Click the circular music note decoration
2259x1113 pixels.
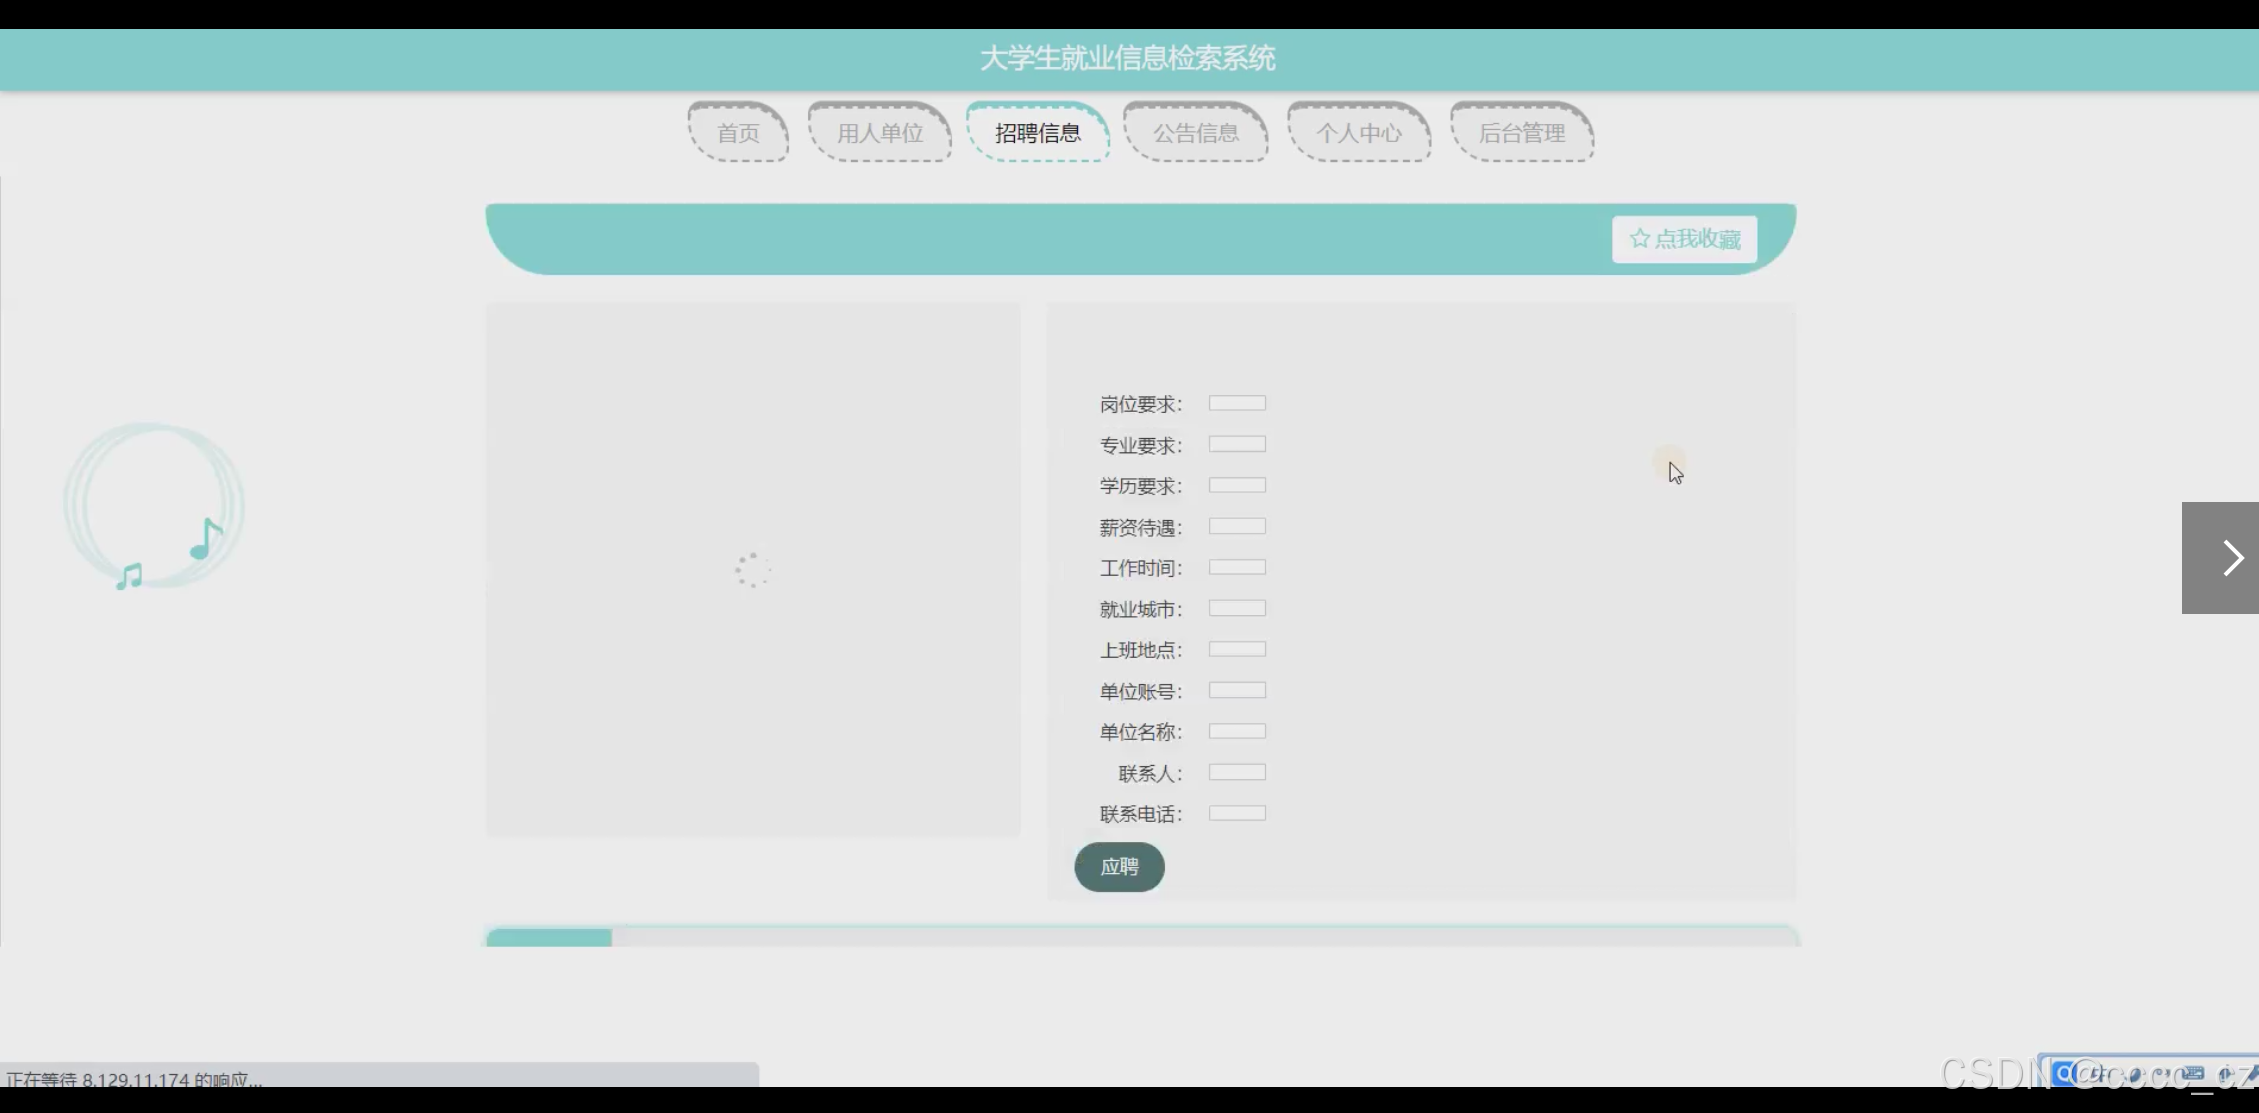pyautogui.click(x=153, y=506)
